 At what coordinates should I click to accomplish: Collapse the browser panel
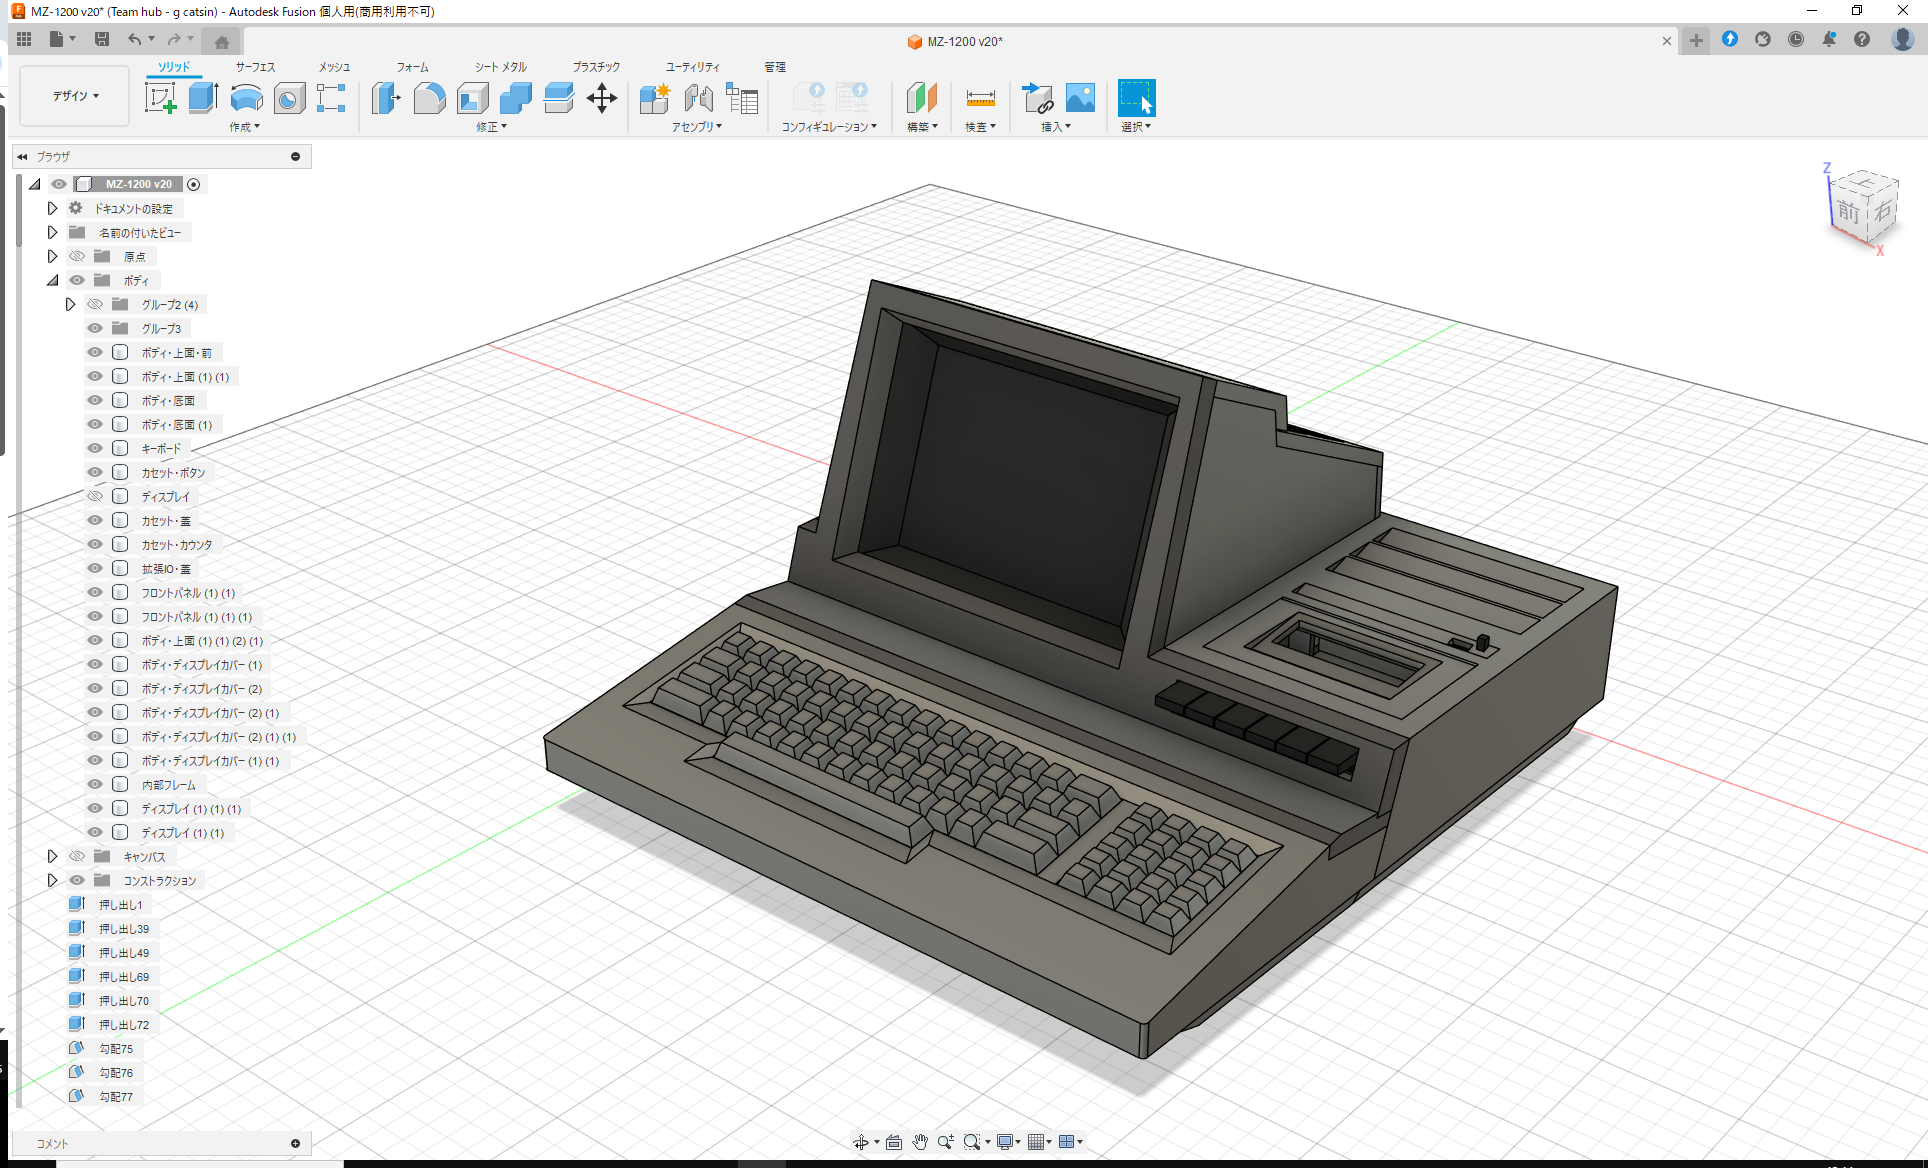(x=22, y=156)
